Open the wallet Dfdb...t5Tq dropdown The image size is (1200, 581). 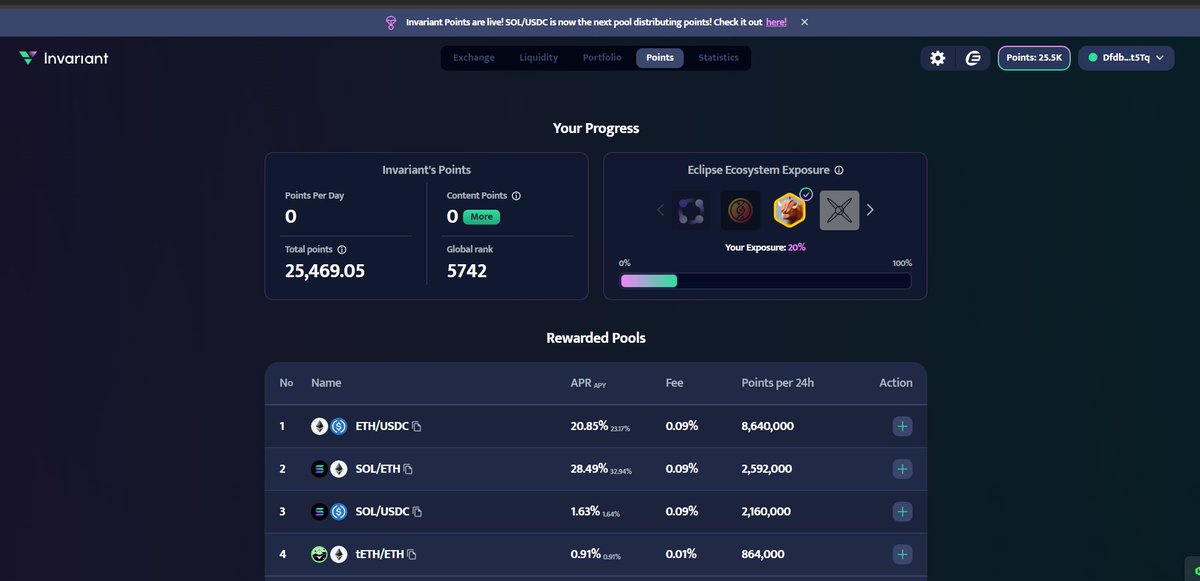point(1126,58)
